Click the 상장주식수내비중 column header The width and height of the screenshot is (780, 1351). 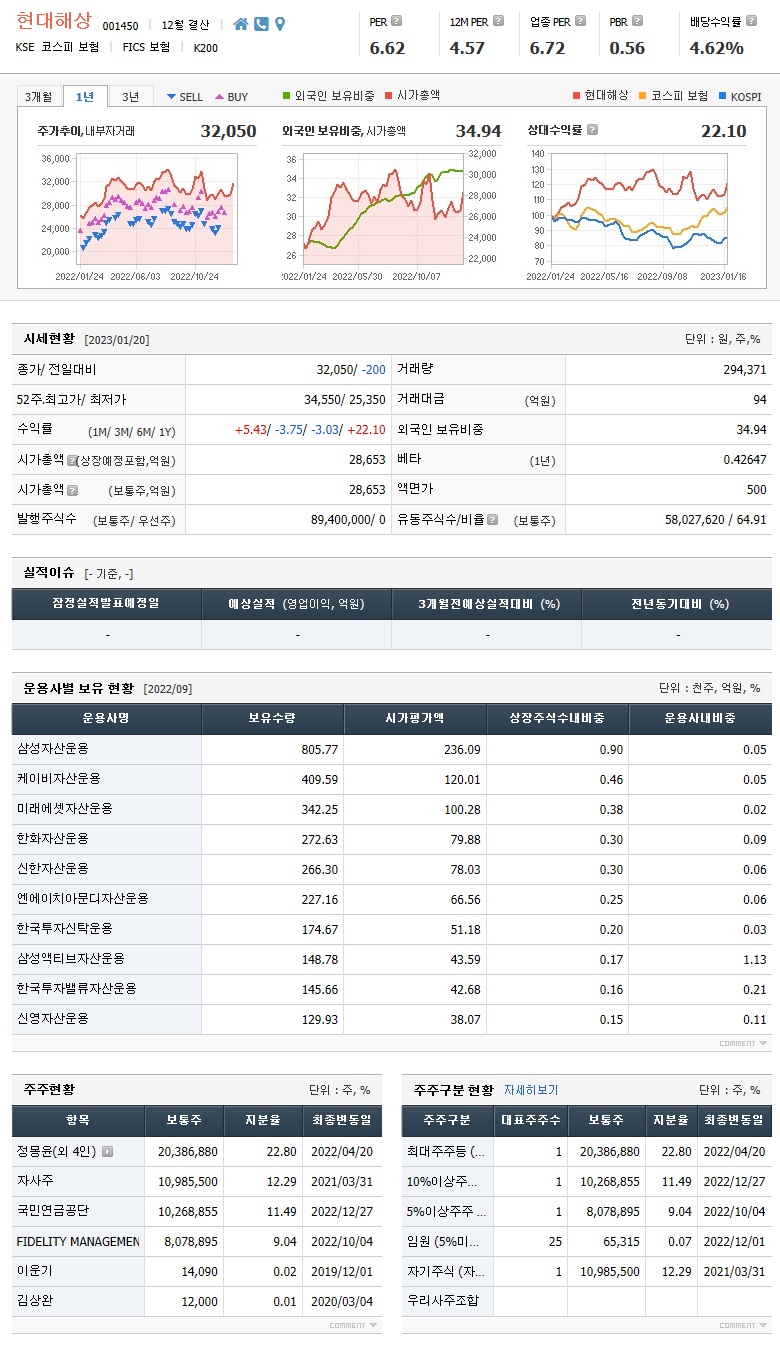click(x=557, y=718)
